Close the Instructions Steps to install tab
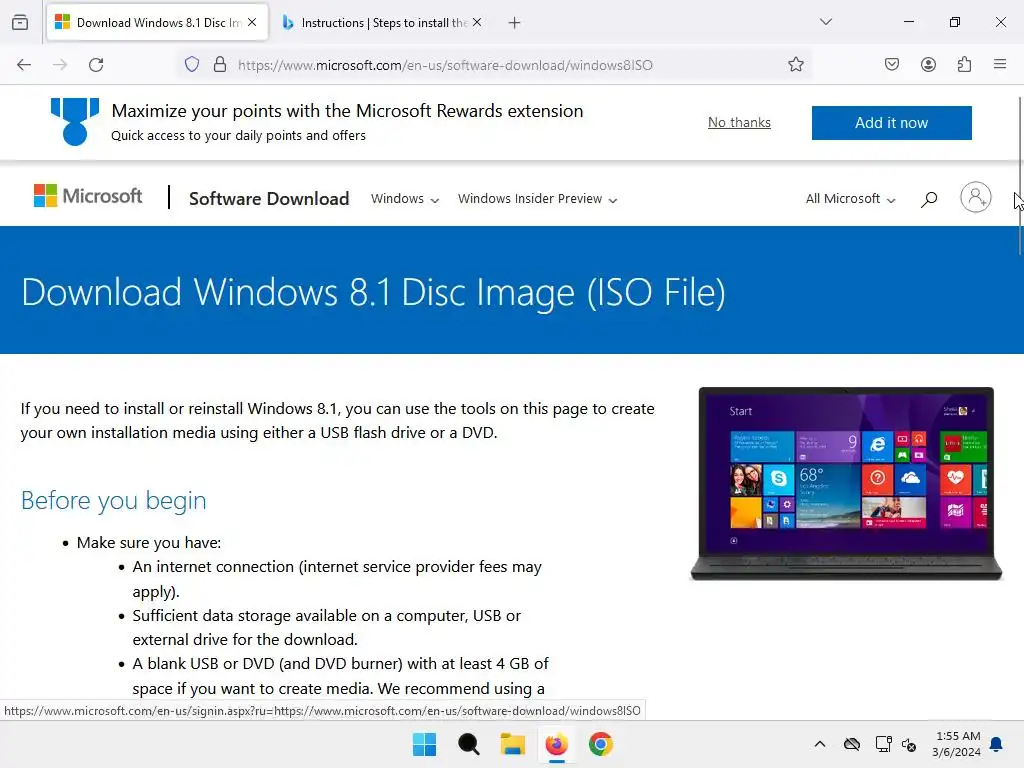Image resolution: width=1024 pixels, height=768 pixels. point(477,22)
